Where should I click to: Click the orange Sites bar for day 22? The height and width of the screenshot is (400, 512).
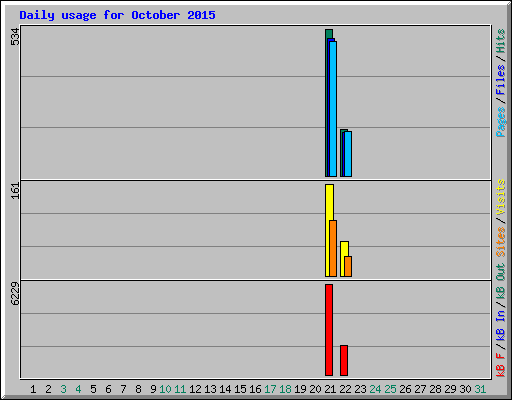[x=348, y=266]
